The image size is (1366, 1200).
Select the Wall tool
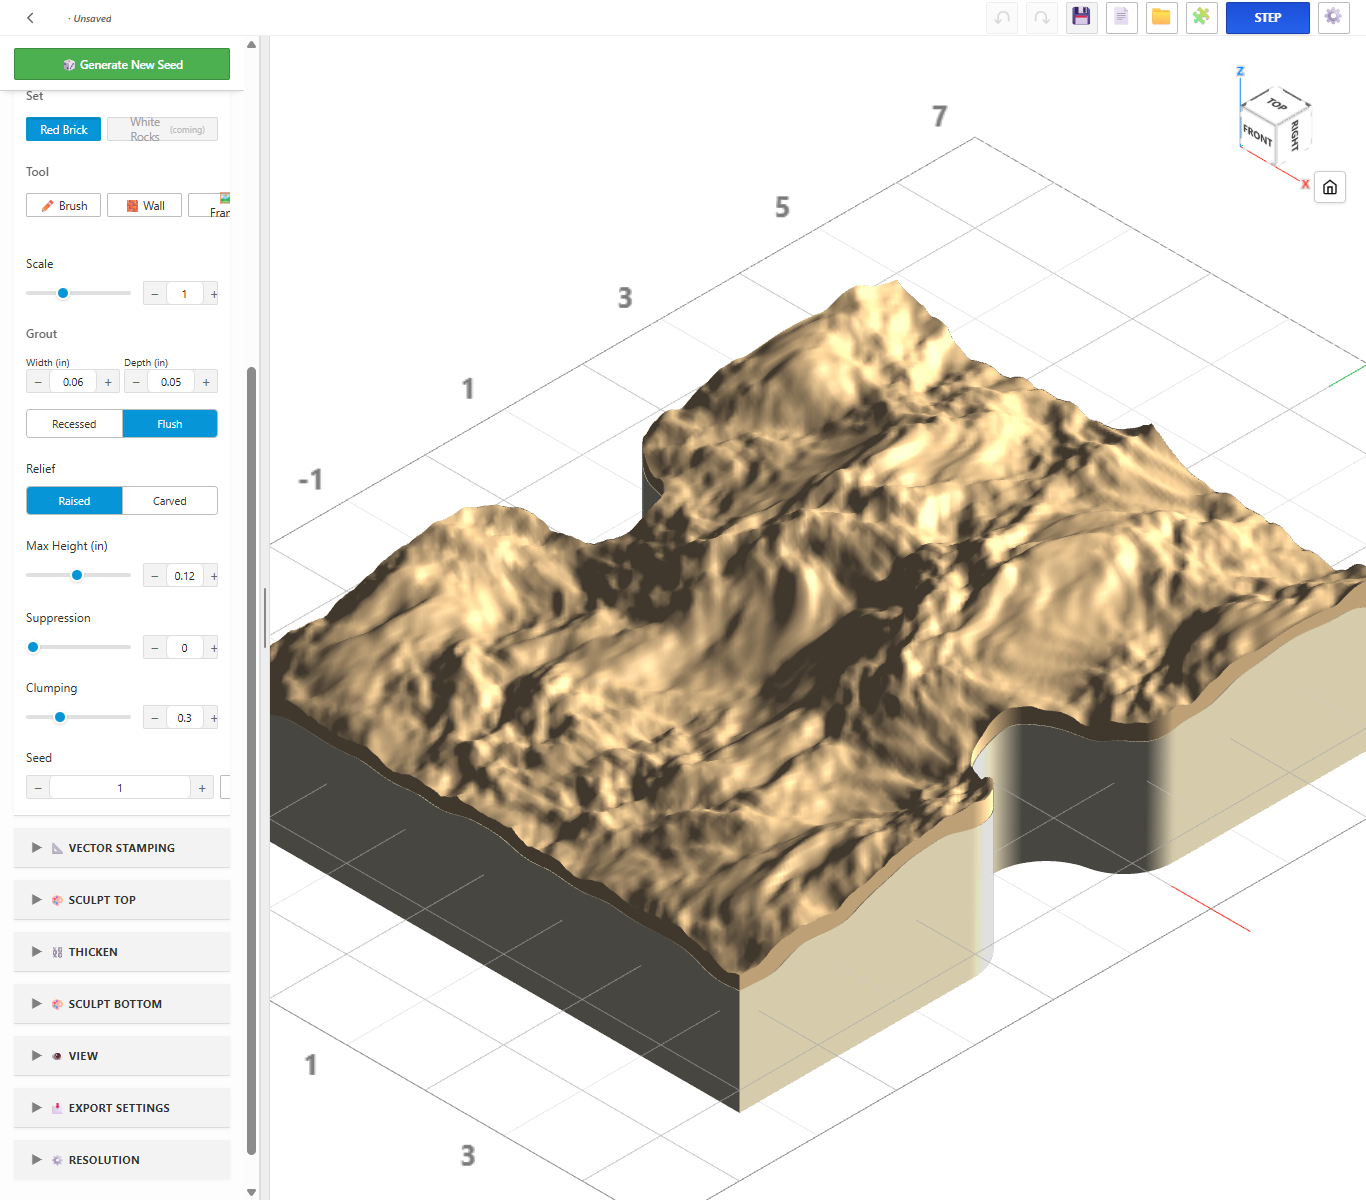pyautogui.click(x=144, y=206)
